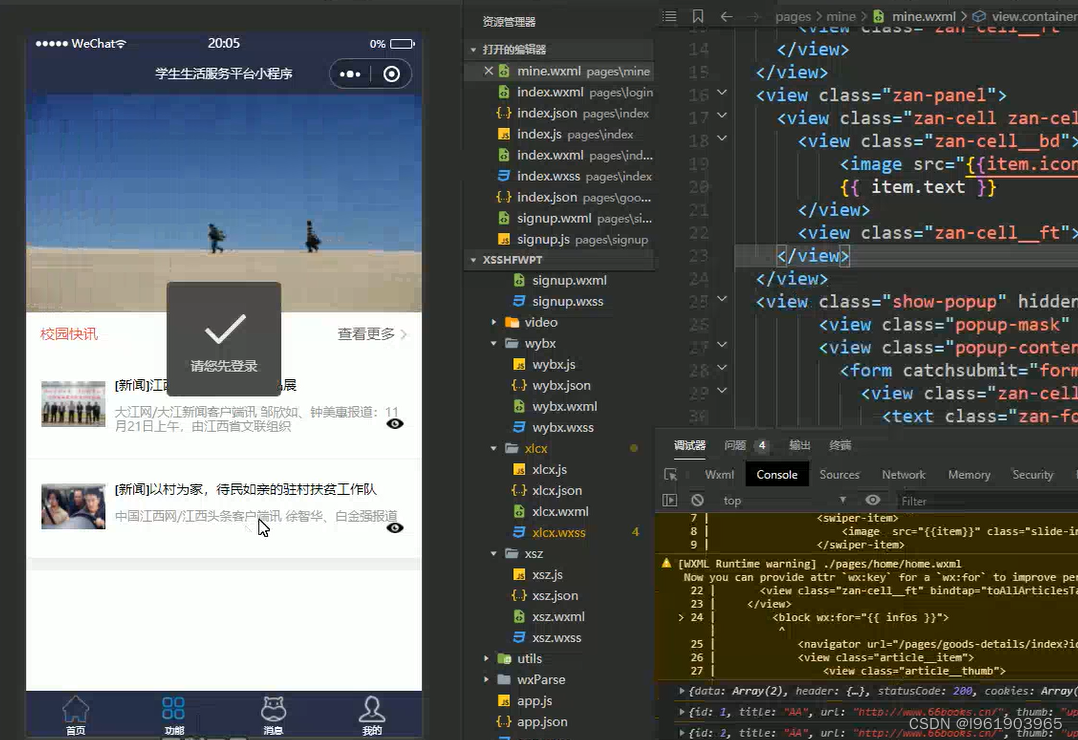Toggle the eye icon on the second news item
1078x740 pixels.
pyautogui.click(x=395, y=527)
